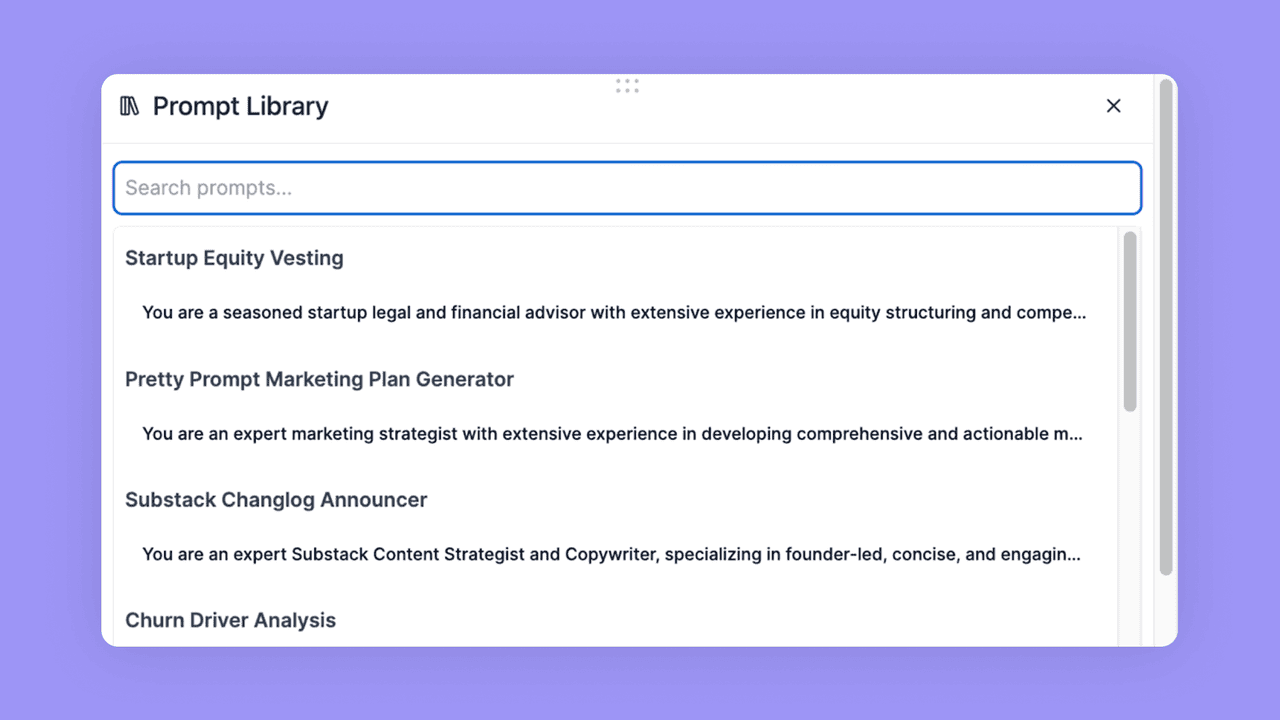
Task: Open the Churn Driver Analysis prompt
Action: (230, 620)
